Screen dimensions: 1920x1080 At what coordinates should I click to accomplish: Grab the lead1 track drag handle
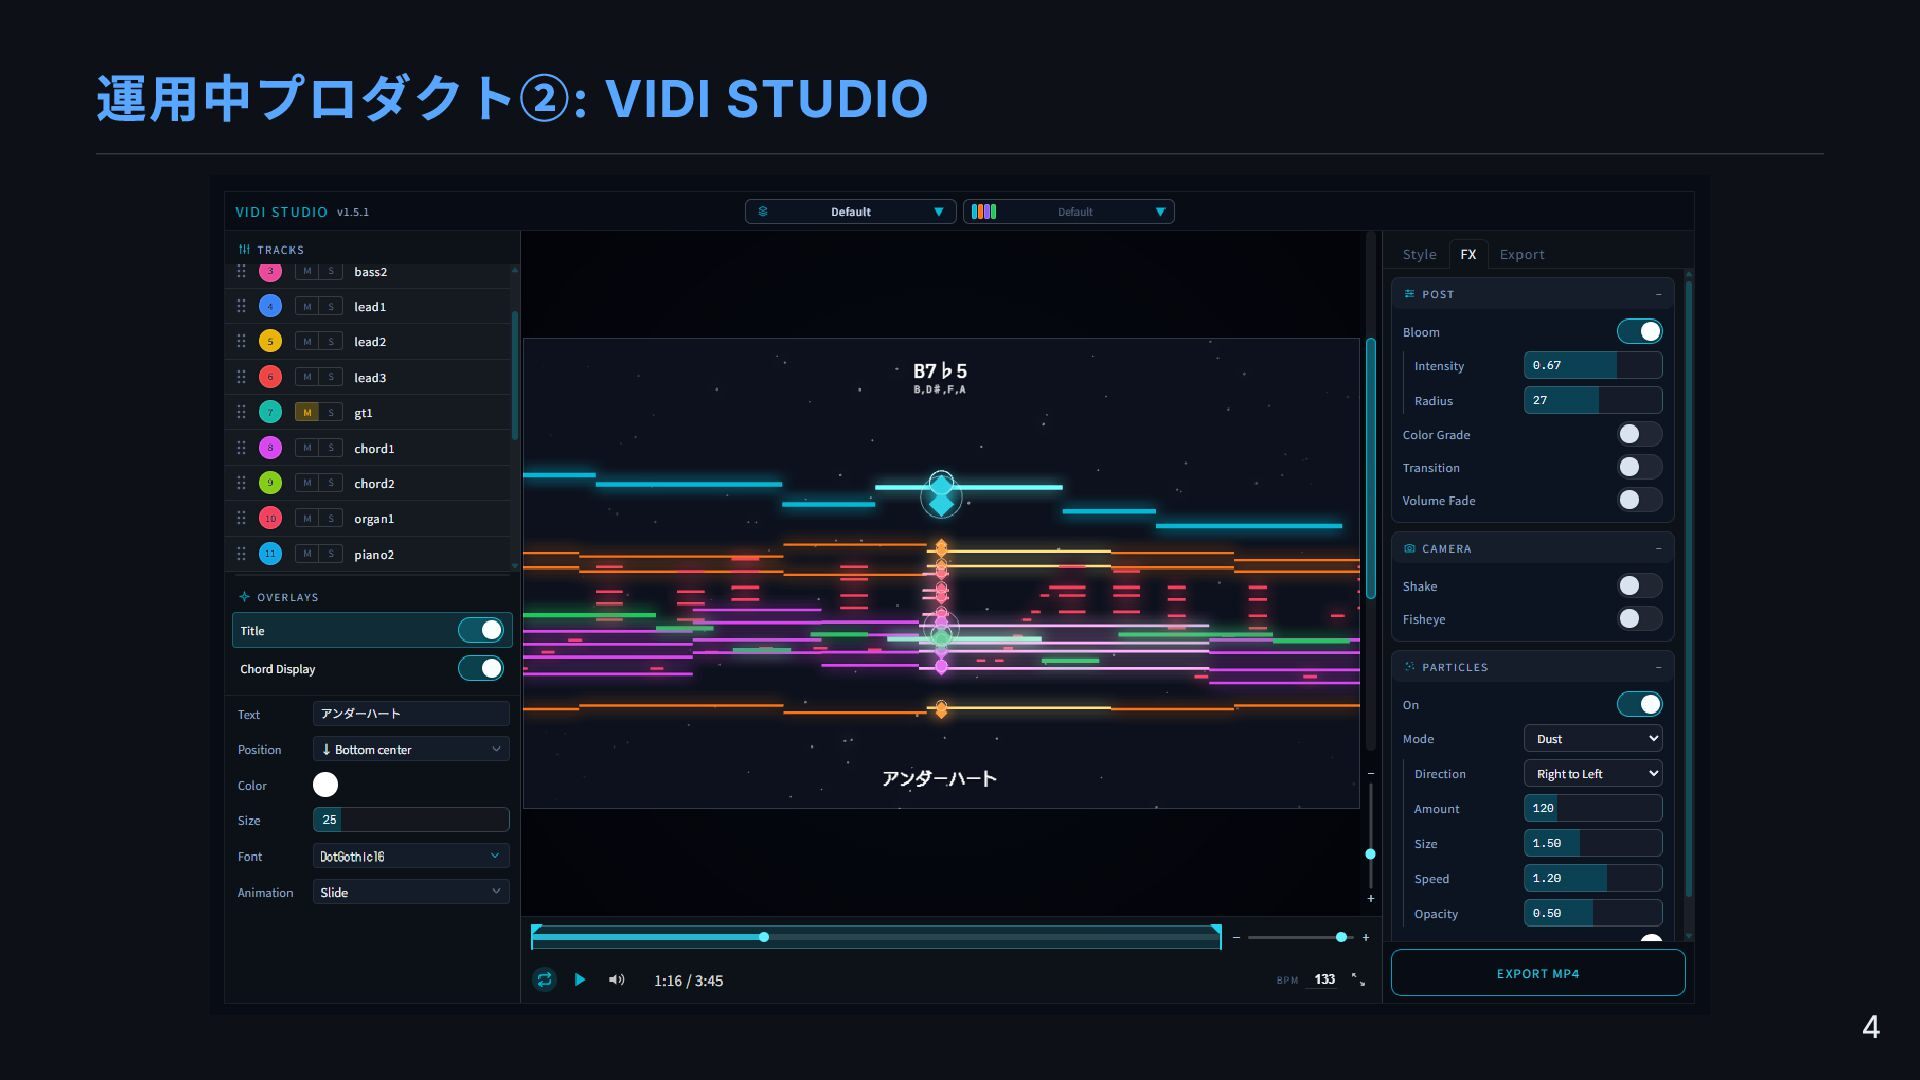[241, 306]
